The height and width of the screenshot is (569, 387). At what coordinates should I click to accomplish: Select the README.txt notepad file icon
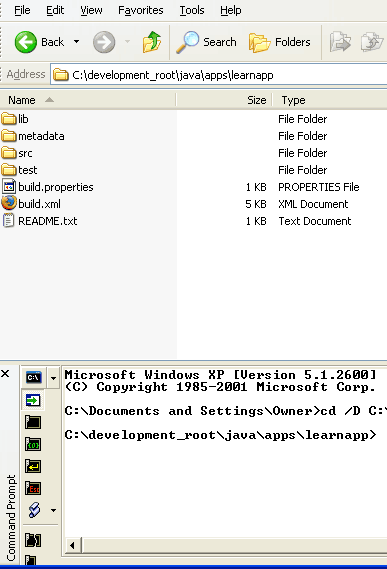coord(9,221)
